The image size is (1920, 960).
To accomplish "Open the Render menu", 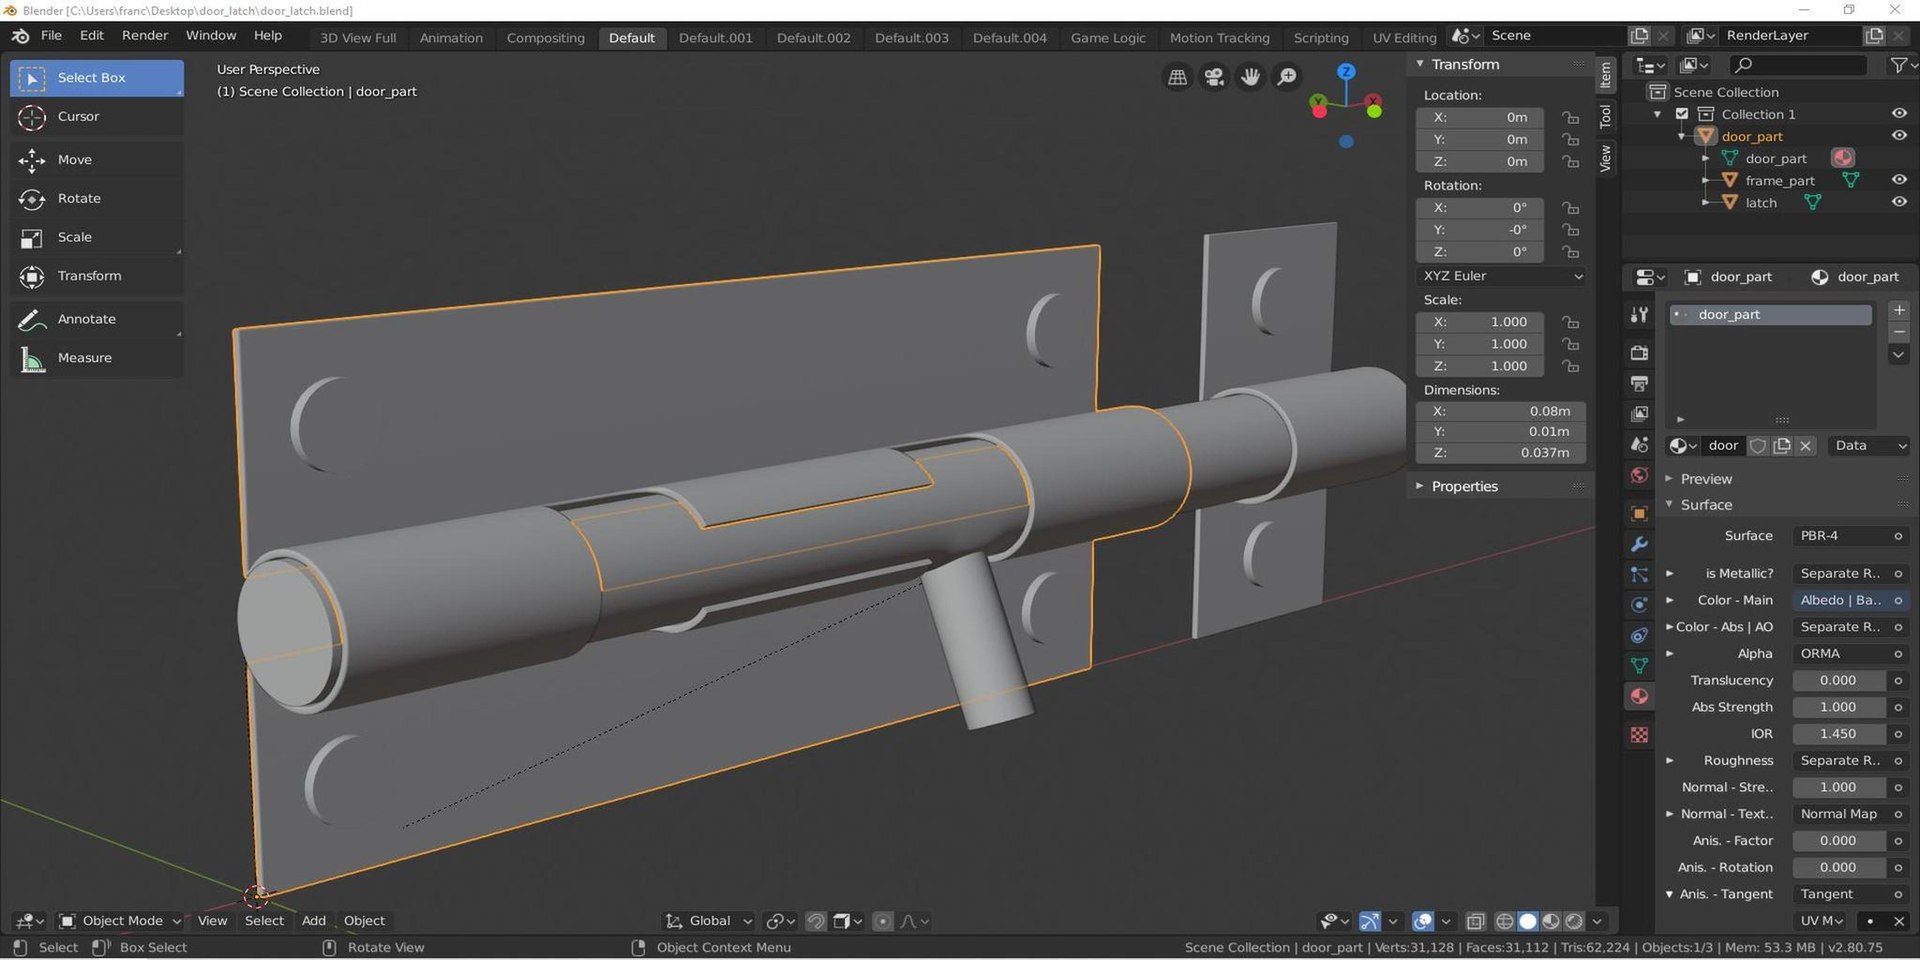I will click(145, 36).
